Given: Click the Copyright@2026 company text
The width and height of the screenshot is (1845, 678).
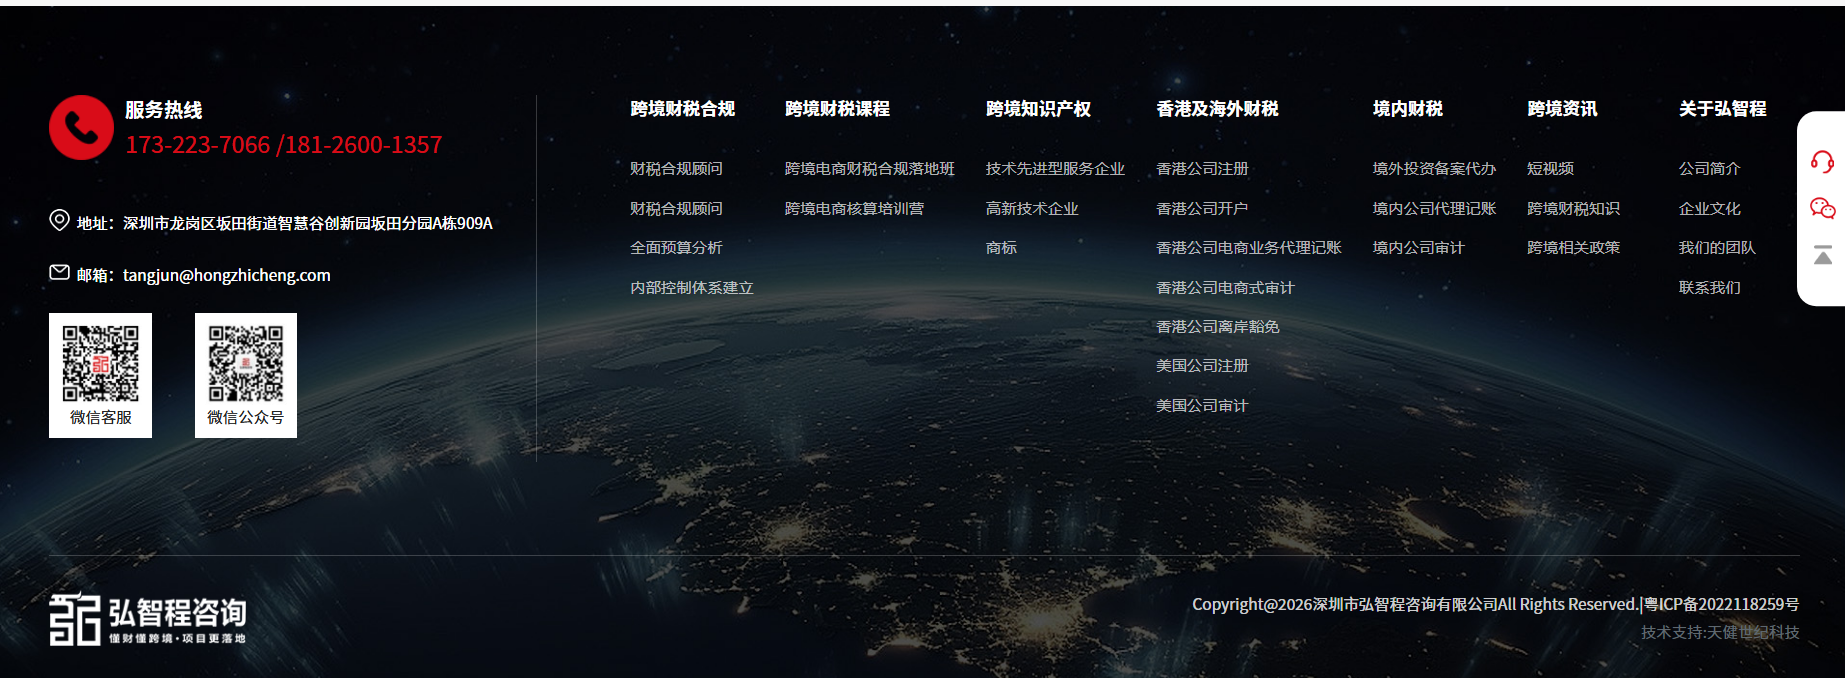Looking at the screenshot, I should (x=1415, y=604).
